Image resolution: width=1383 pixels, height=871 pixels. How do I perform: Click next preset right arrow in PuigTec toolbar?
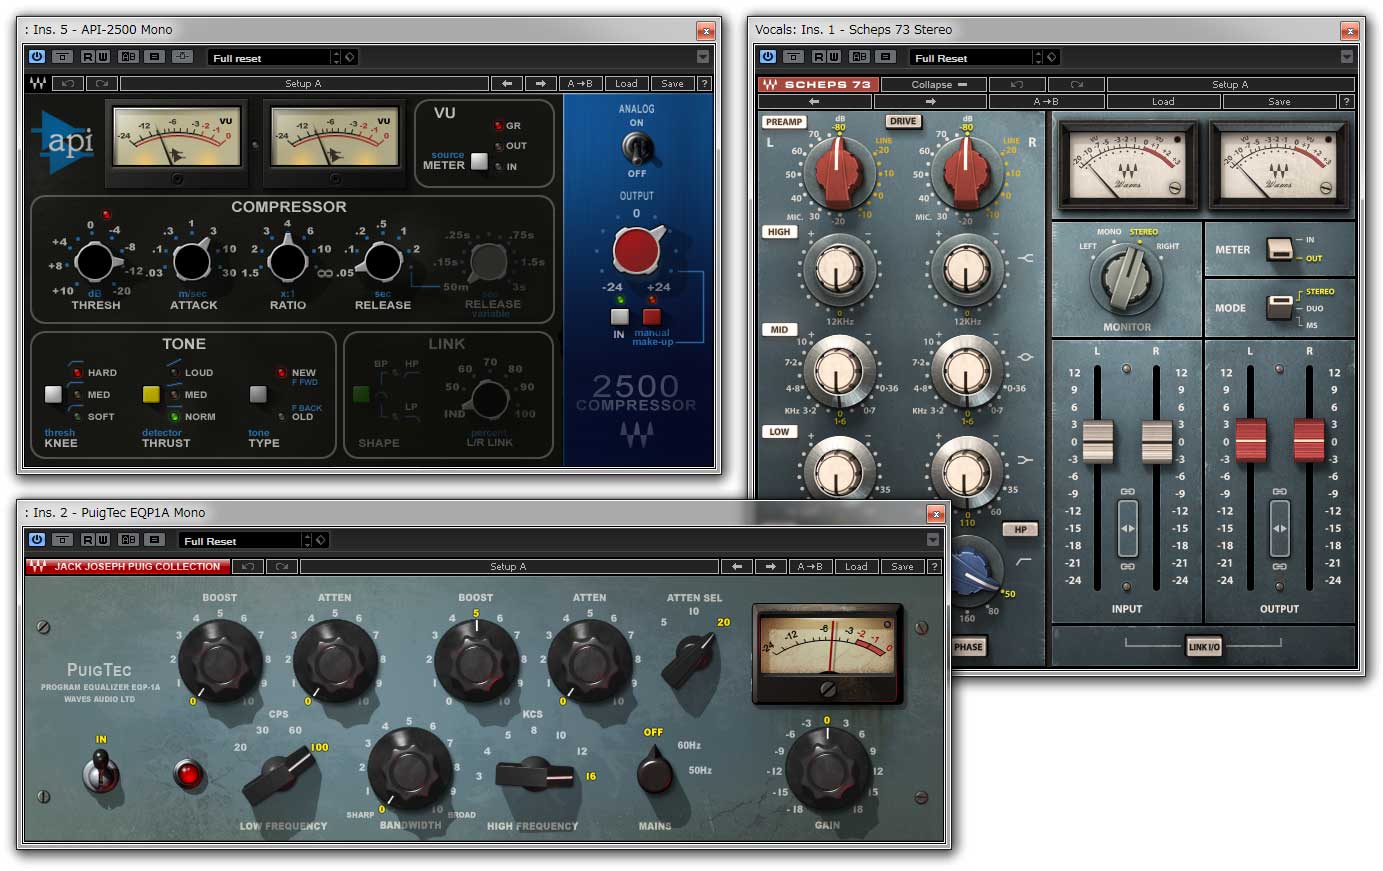point(770,567)
